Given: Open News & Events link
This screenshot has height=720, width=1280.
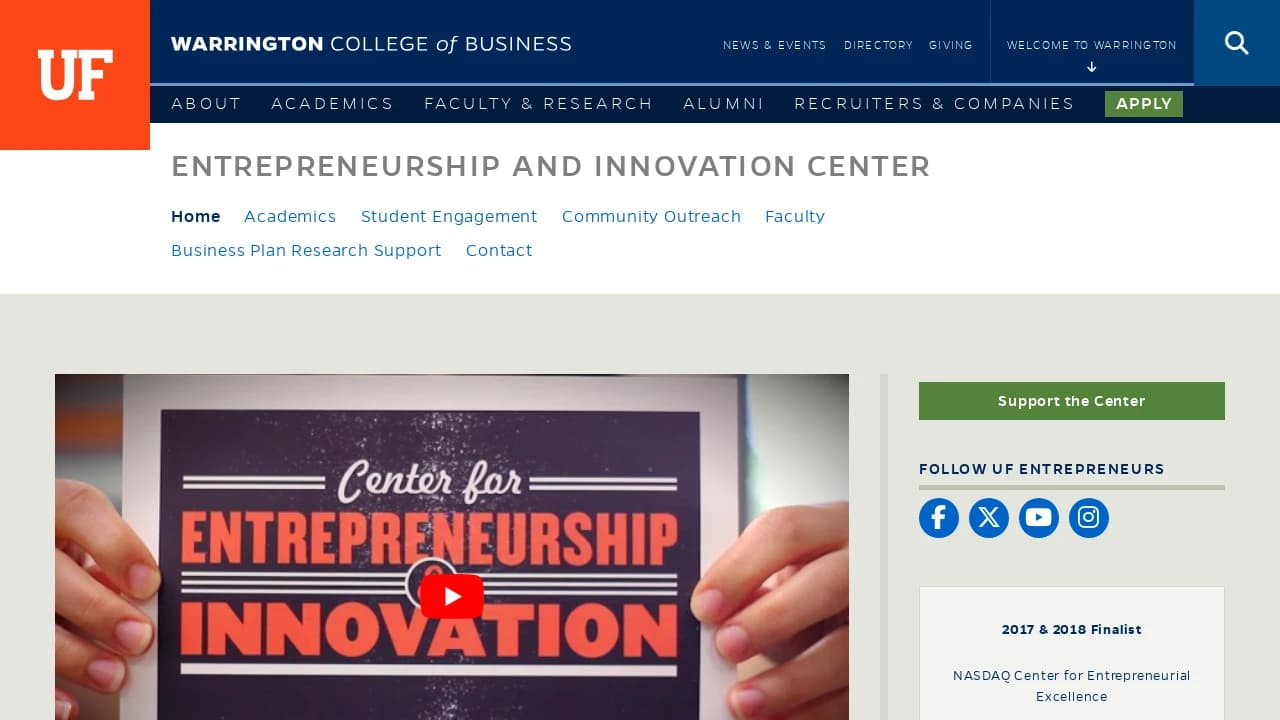Looking at the screenshot, I should coord(774,45).
